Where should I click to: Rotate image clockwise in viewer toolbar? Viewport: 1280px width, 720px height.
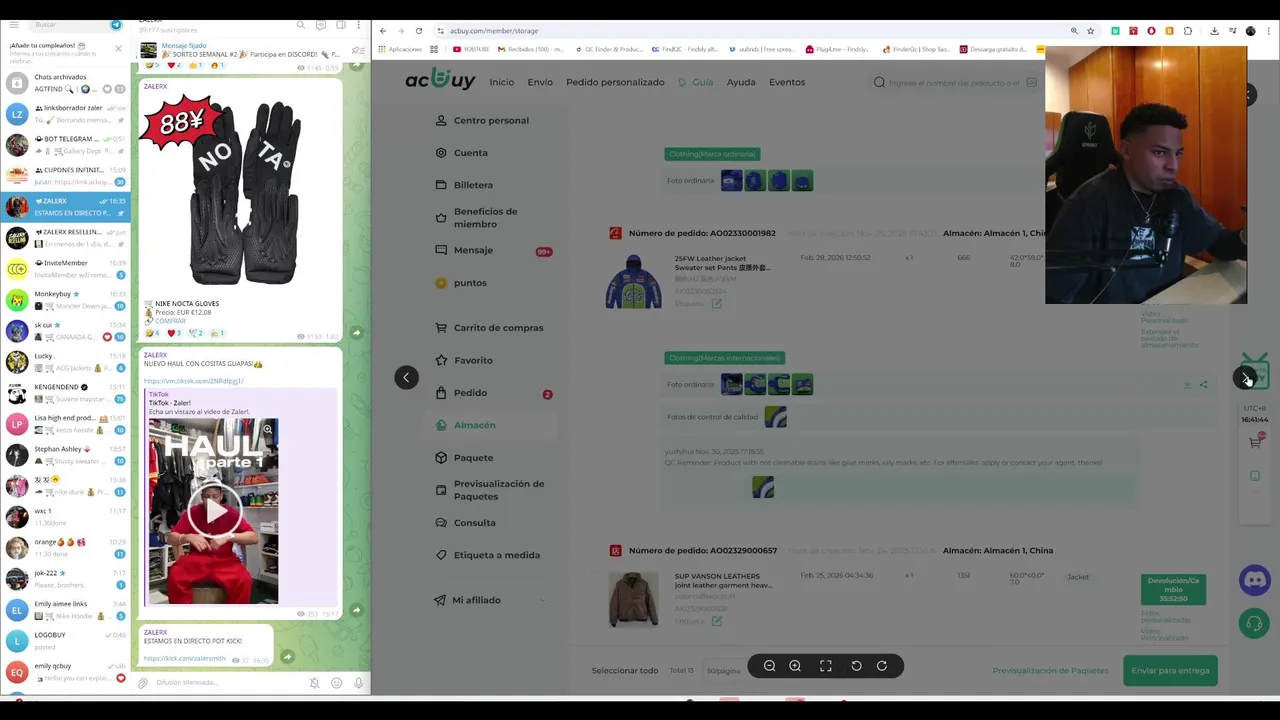point(882,666)
